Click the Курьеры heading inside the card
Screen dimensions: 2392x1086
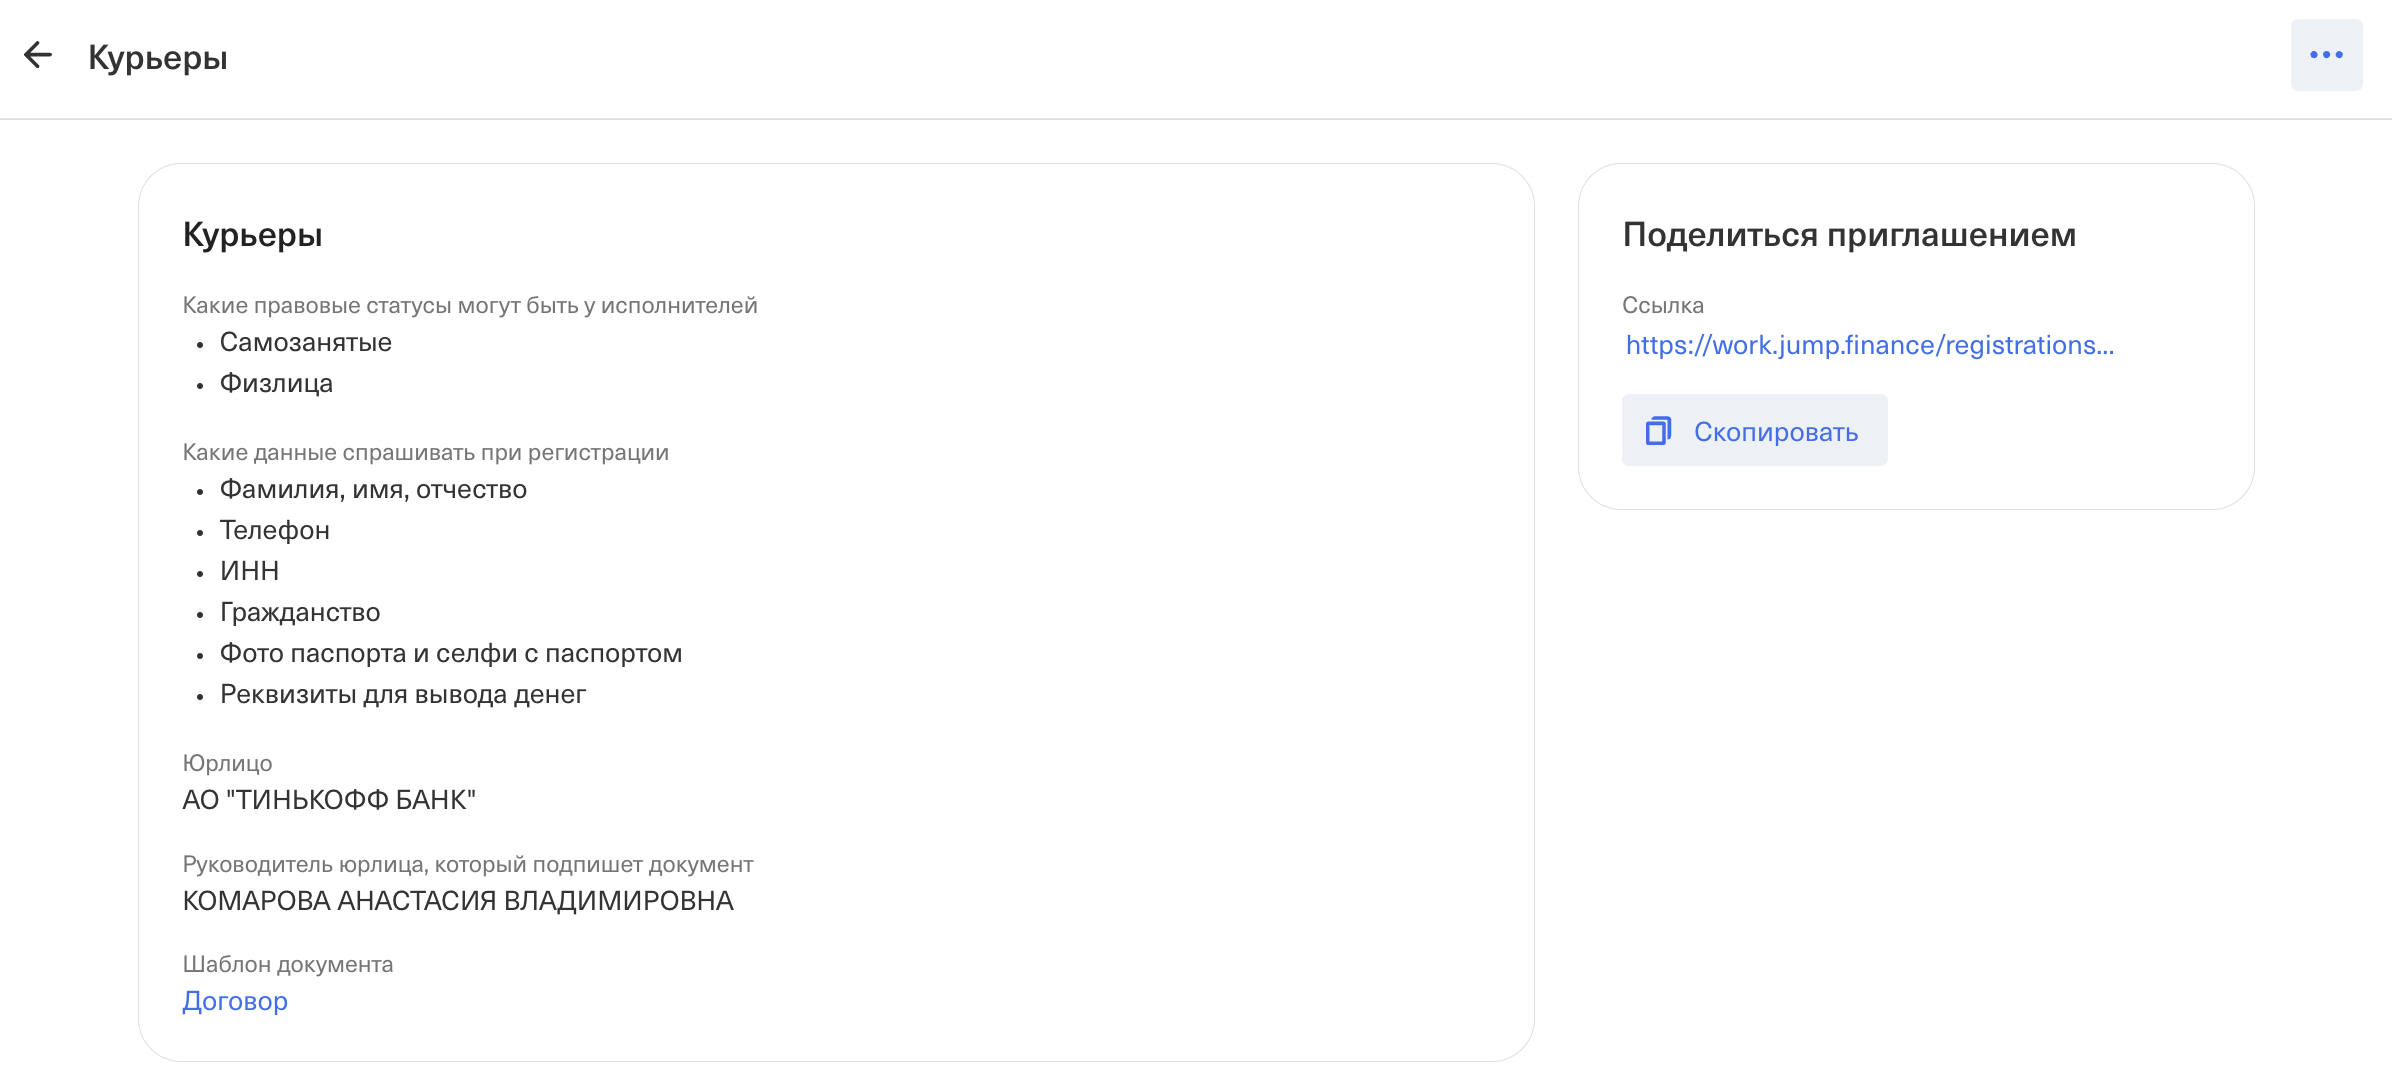coord(252,235)
